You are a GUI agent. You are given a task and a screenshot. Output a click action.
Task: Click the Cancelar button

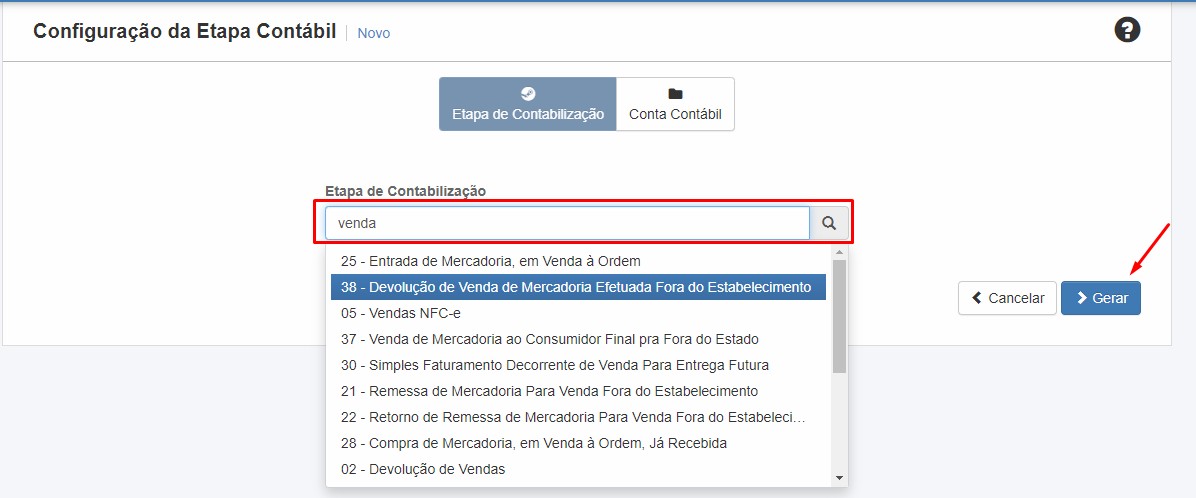point(1007,298)
